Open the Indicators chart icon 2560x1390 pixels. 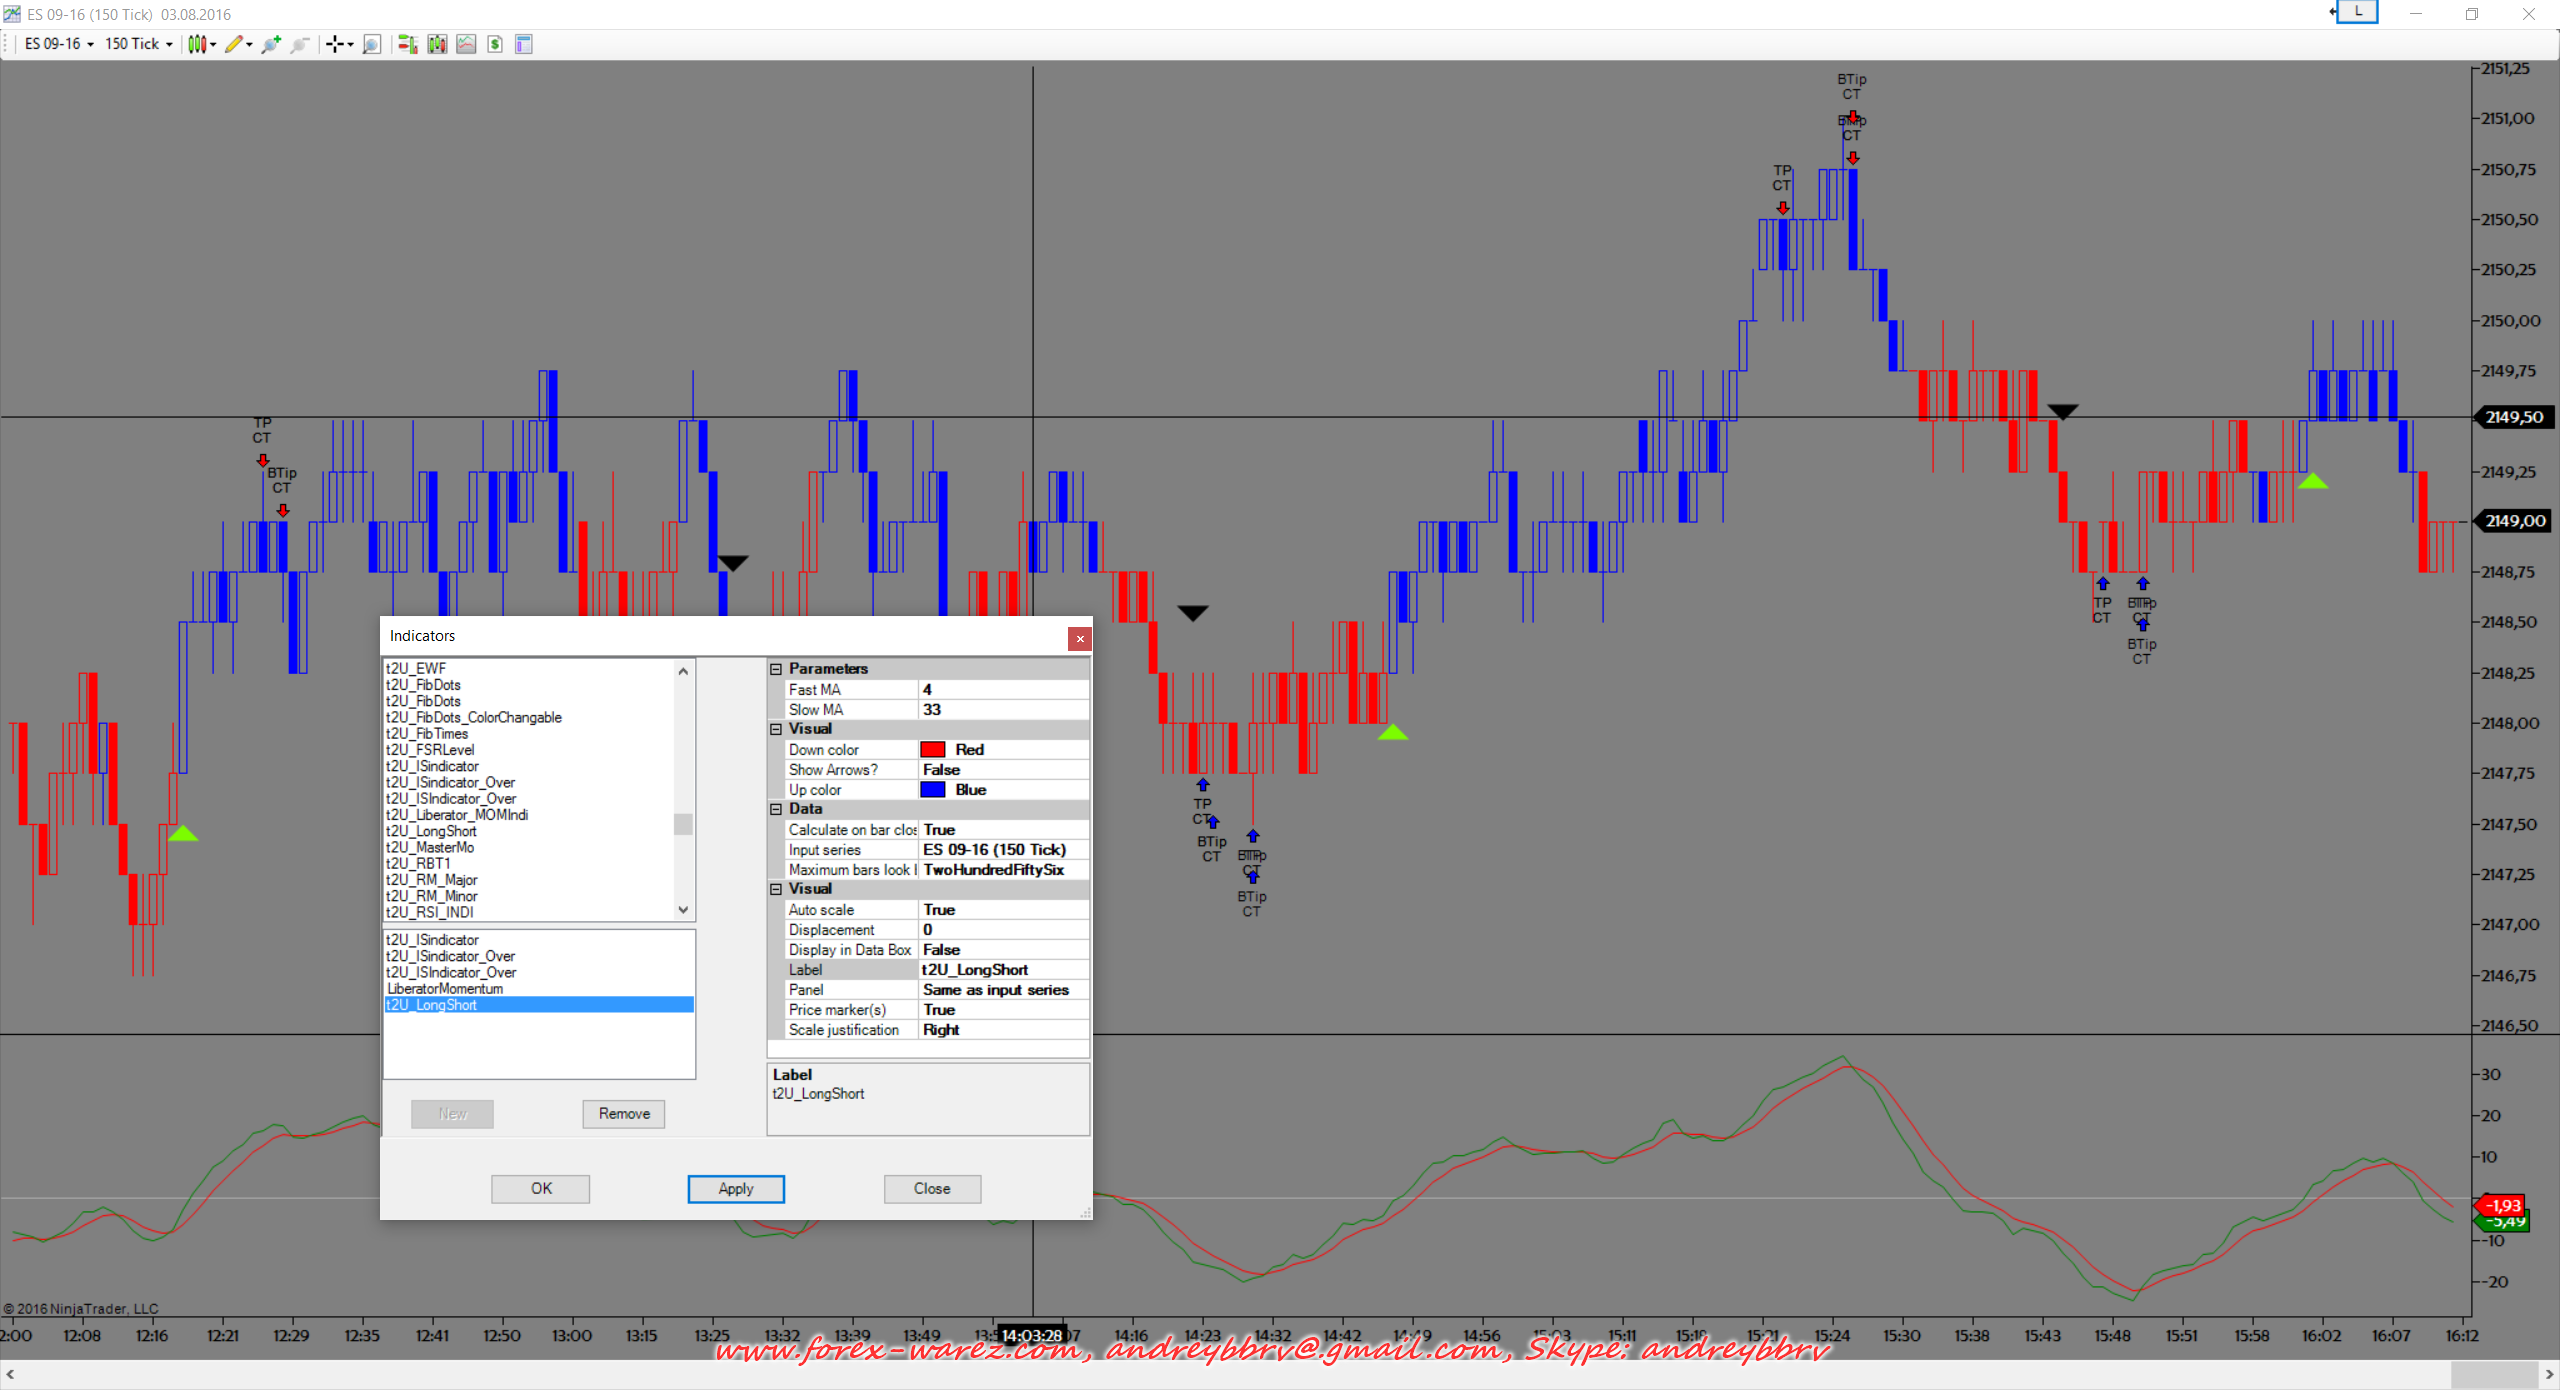tap(466, 44)
